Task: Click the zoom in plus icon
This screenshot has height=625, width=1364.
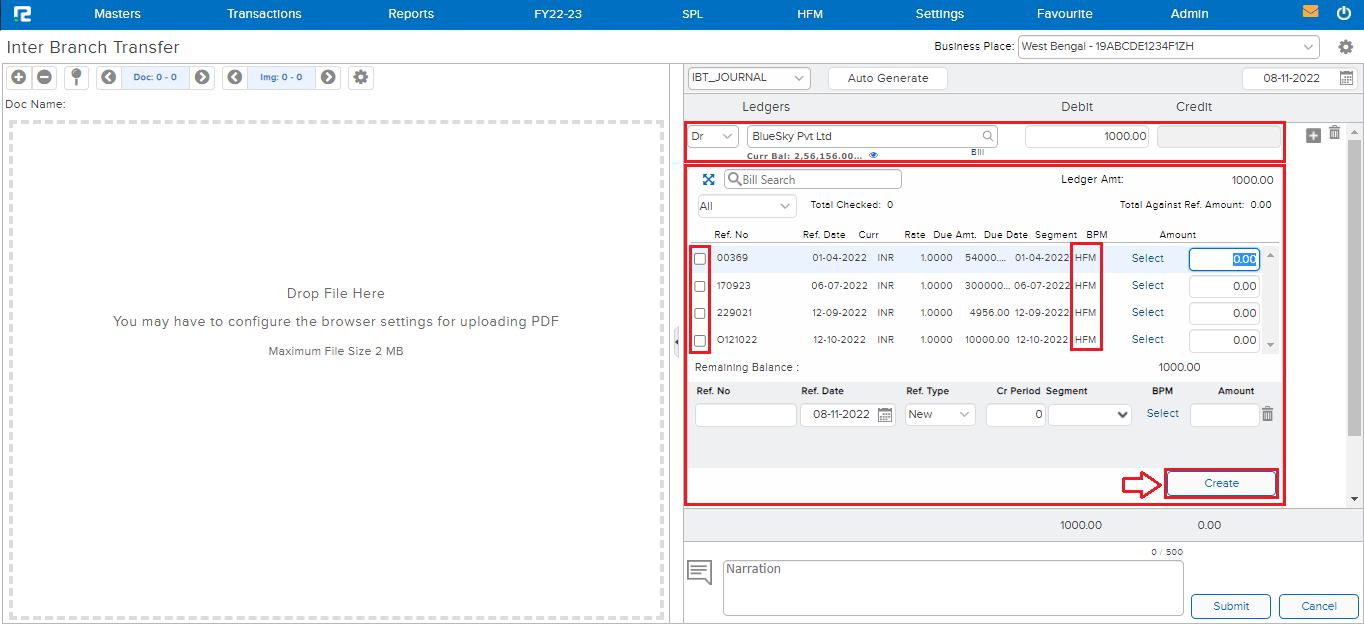Action: click(19, 77)
